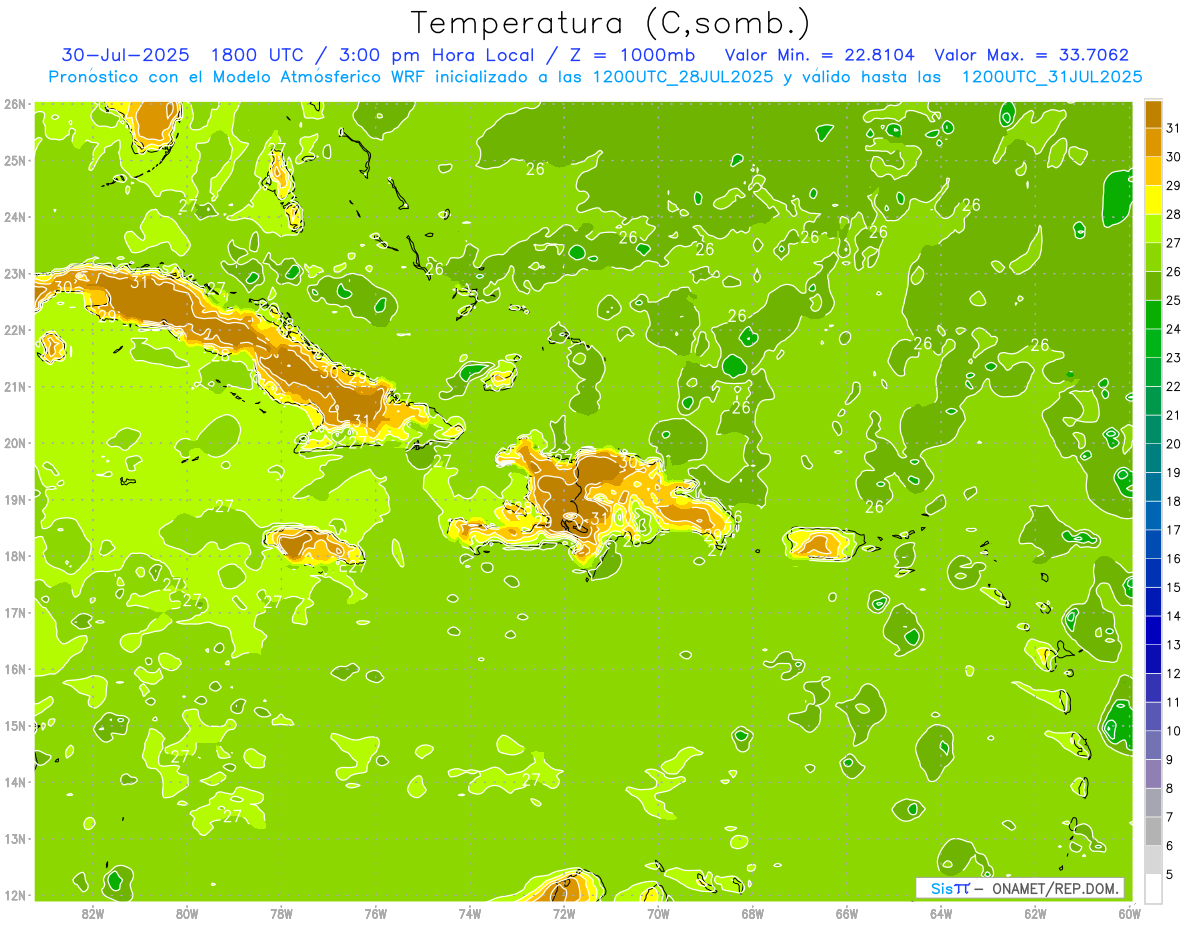Click the legend label "5" on color bar

pos(1170,874)
